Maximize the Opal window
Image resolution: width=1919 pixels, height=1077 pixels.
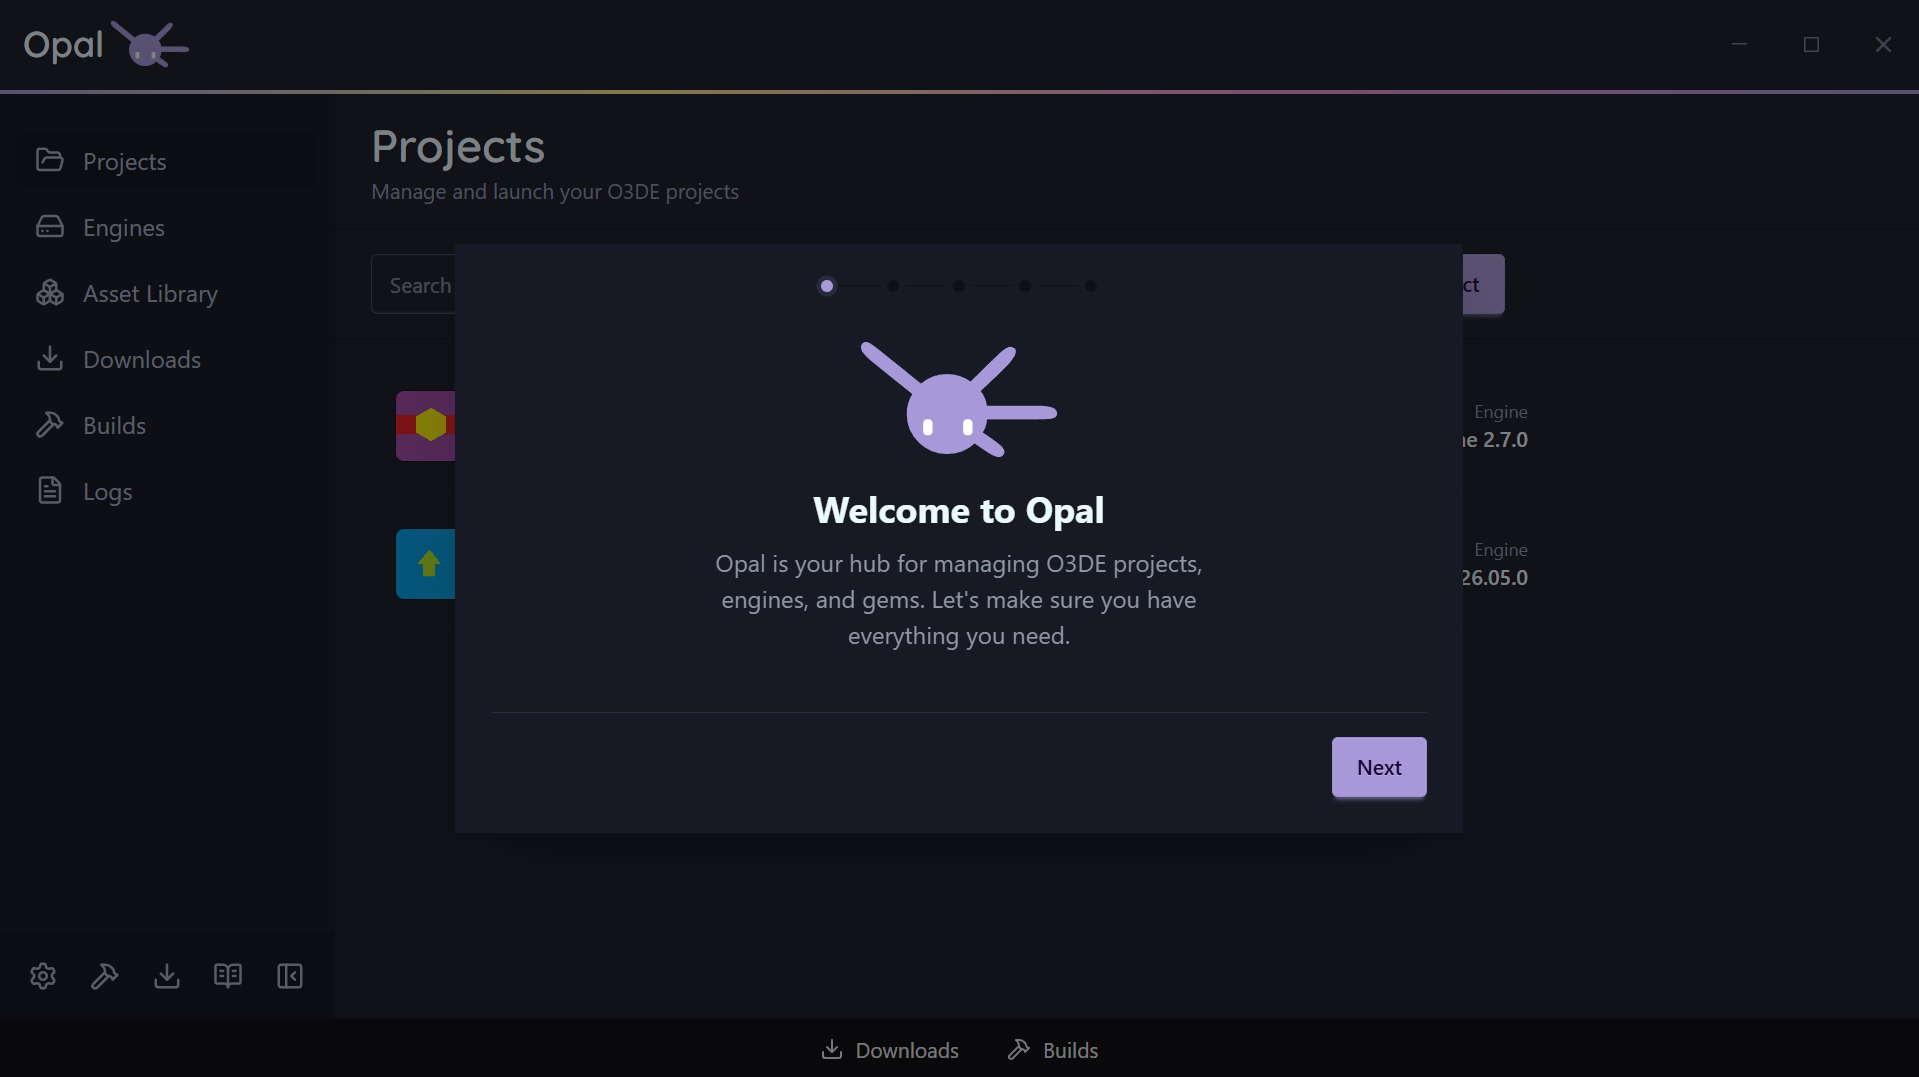pyautogui.click(x=1811, y=44)
